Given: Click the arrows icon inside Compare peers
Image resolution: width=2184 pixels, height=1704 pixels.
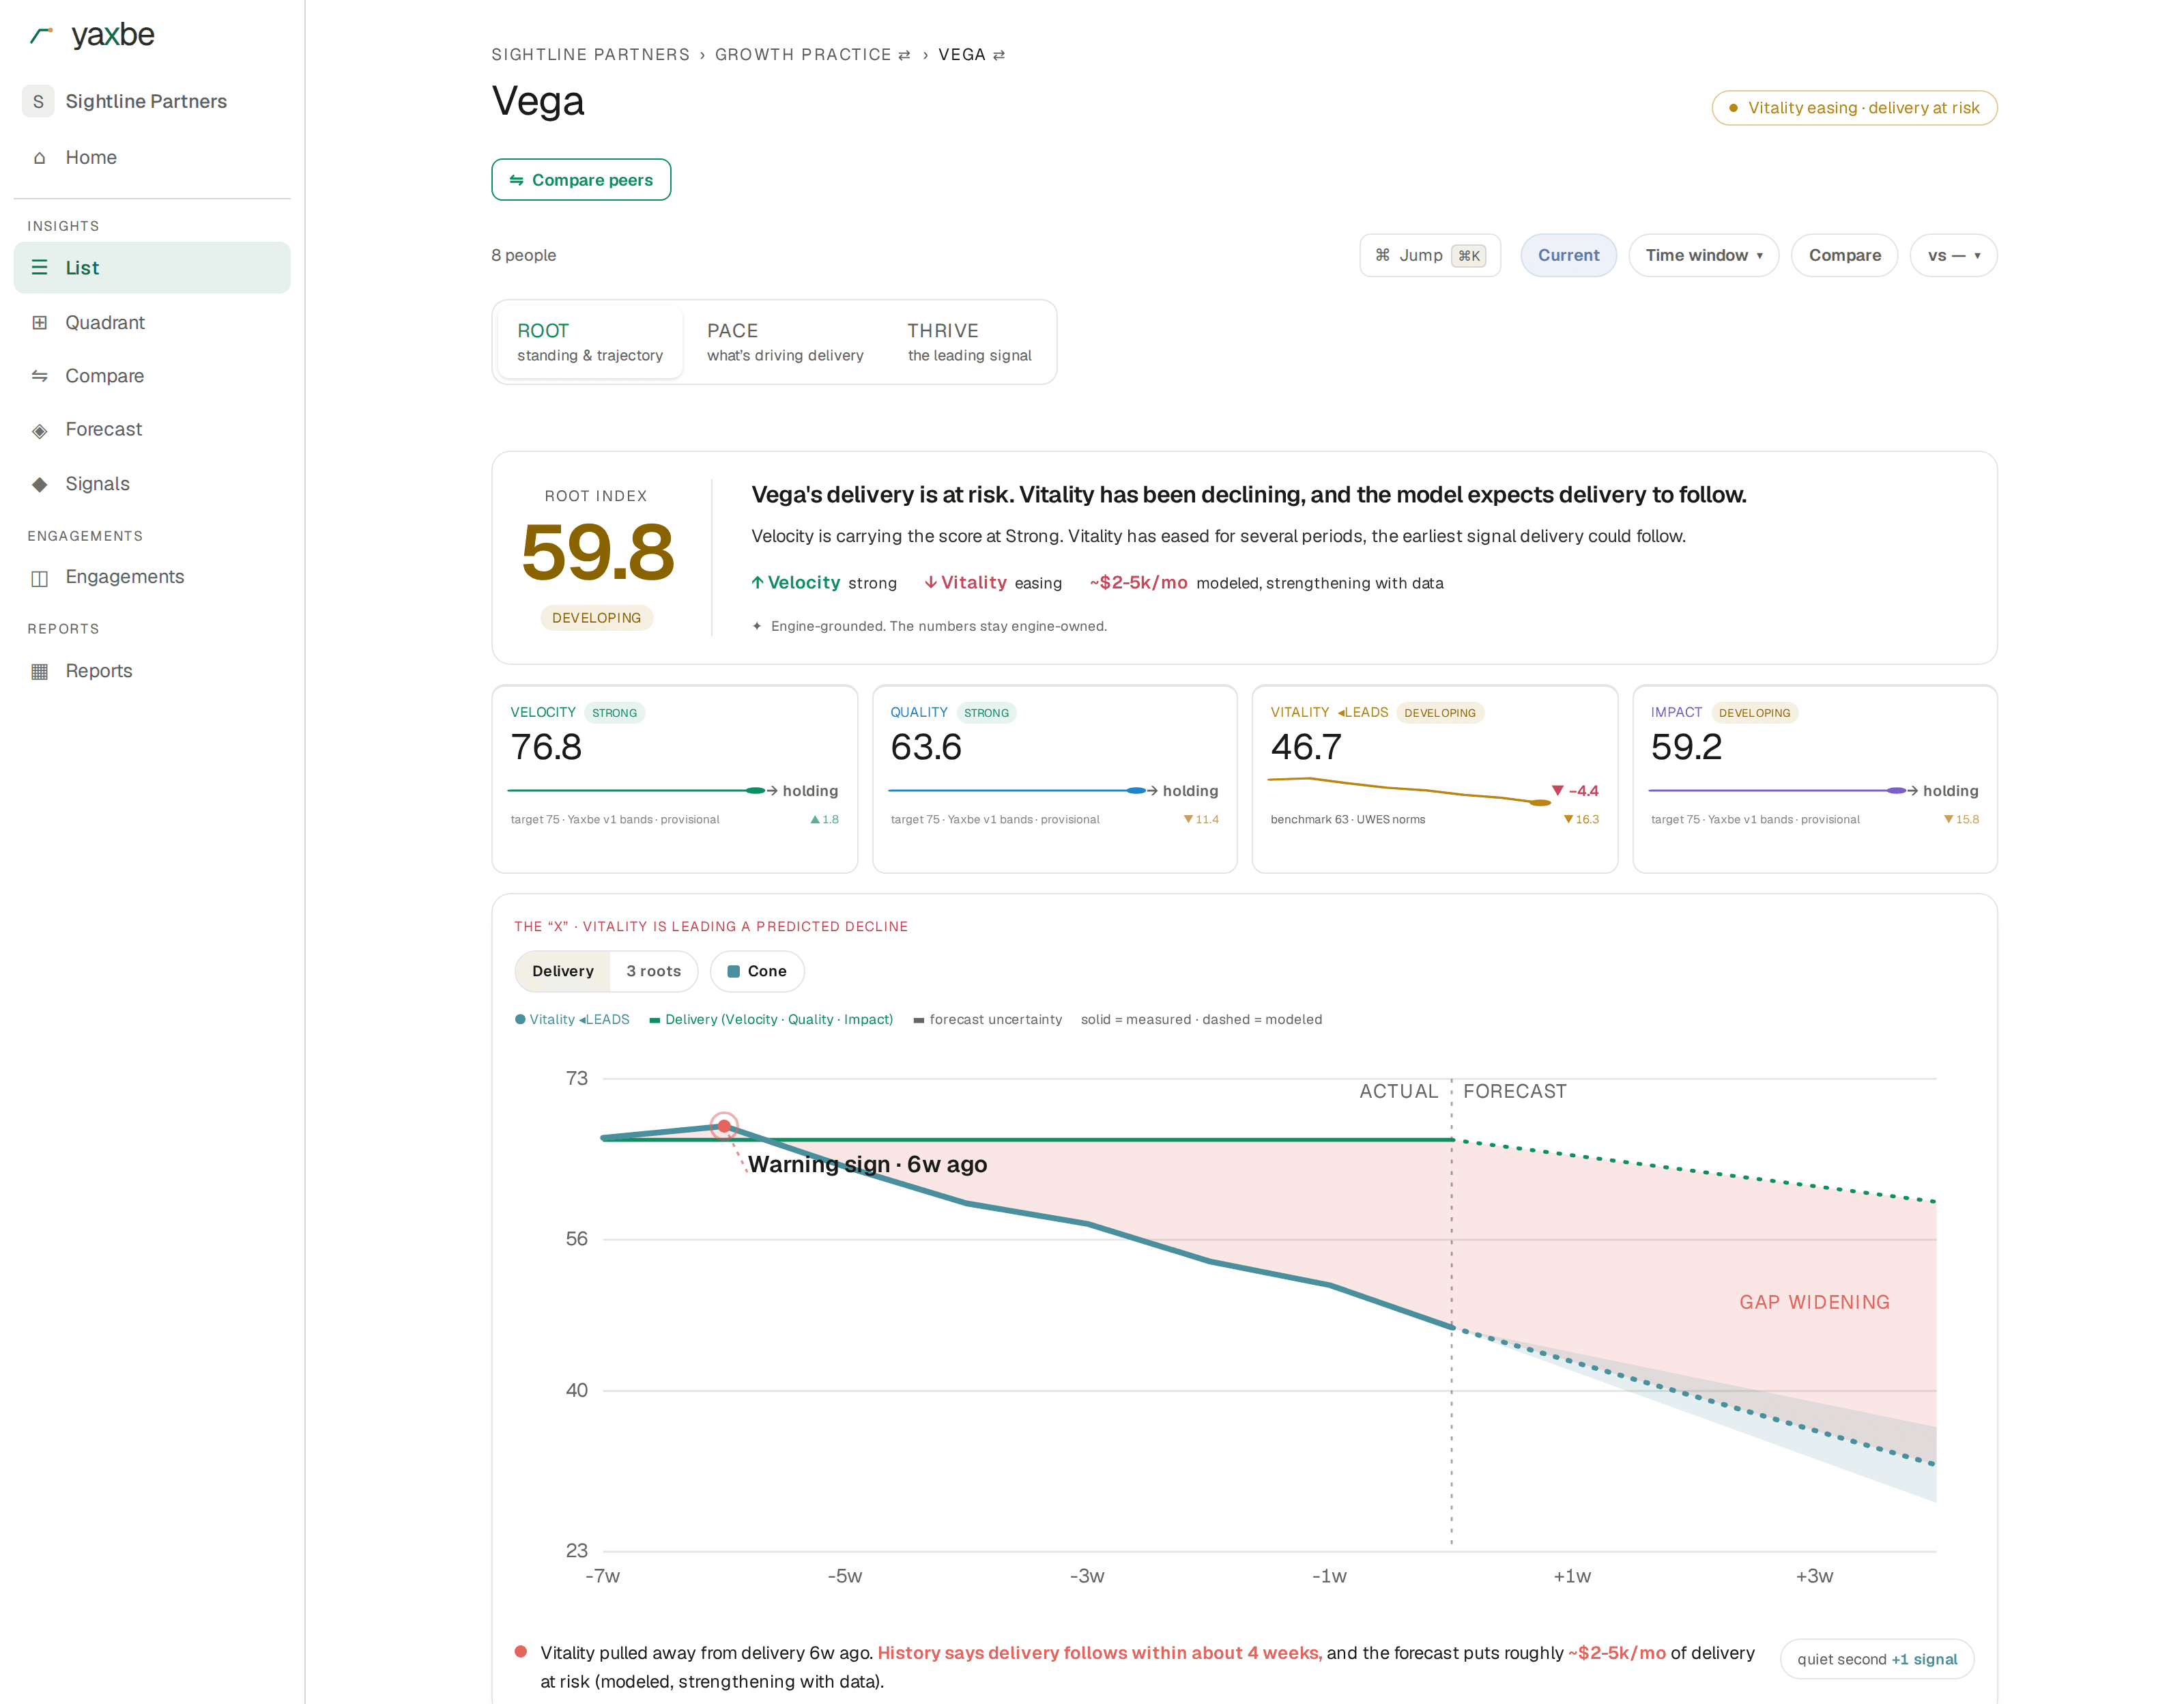Looking at the screenshot, I should pos(516,180).
